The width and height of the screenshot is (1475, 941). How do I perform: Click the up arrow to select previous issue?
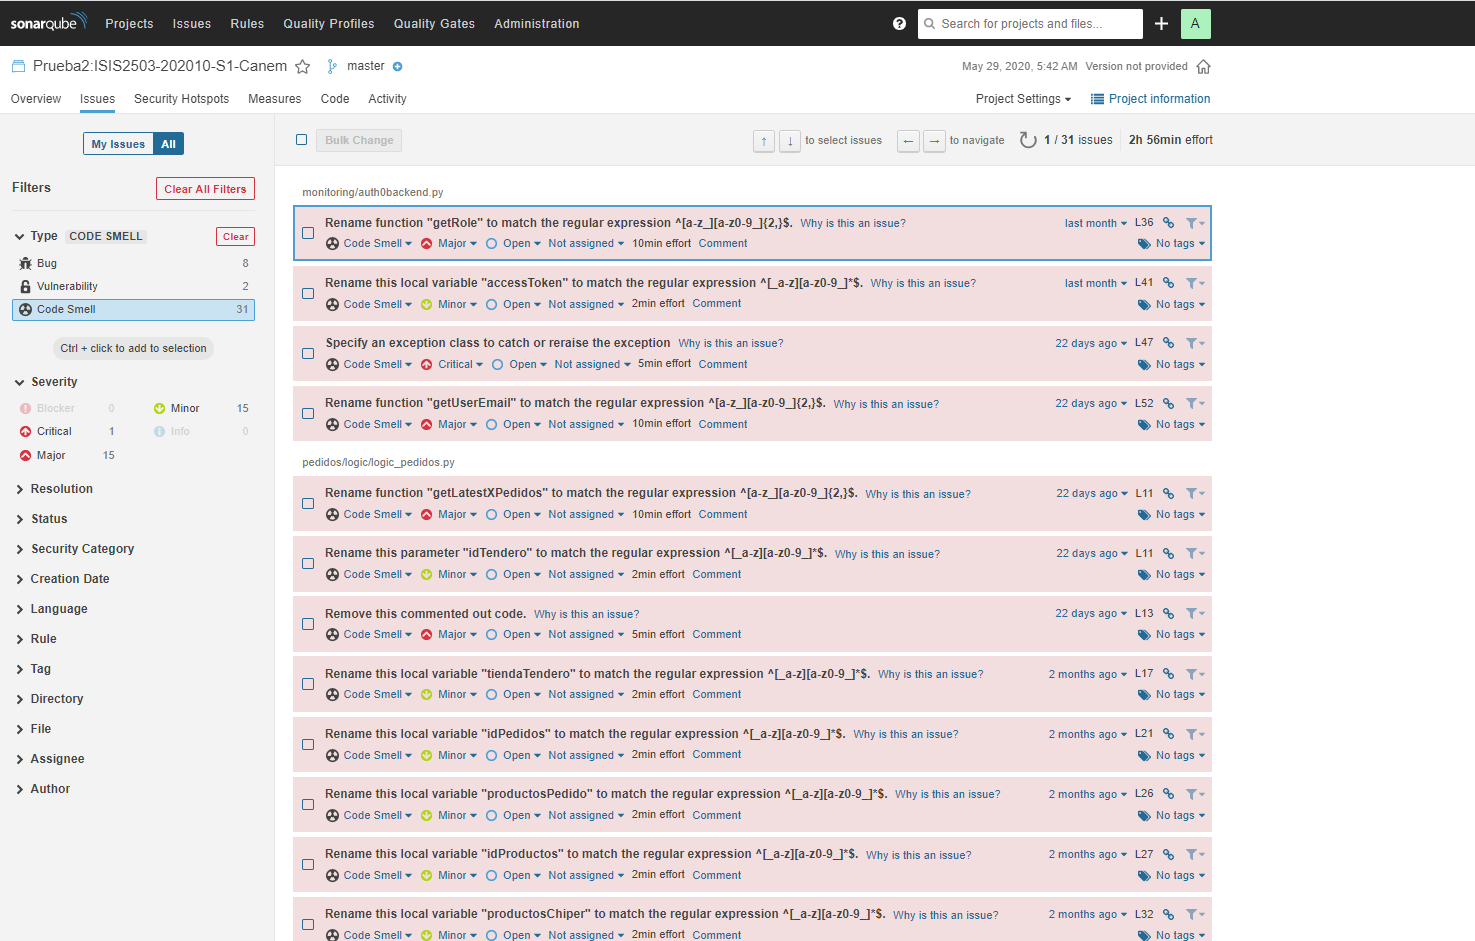(x=764, y=141)
